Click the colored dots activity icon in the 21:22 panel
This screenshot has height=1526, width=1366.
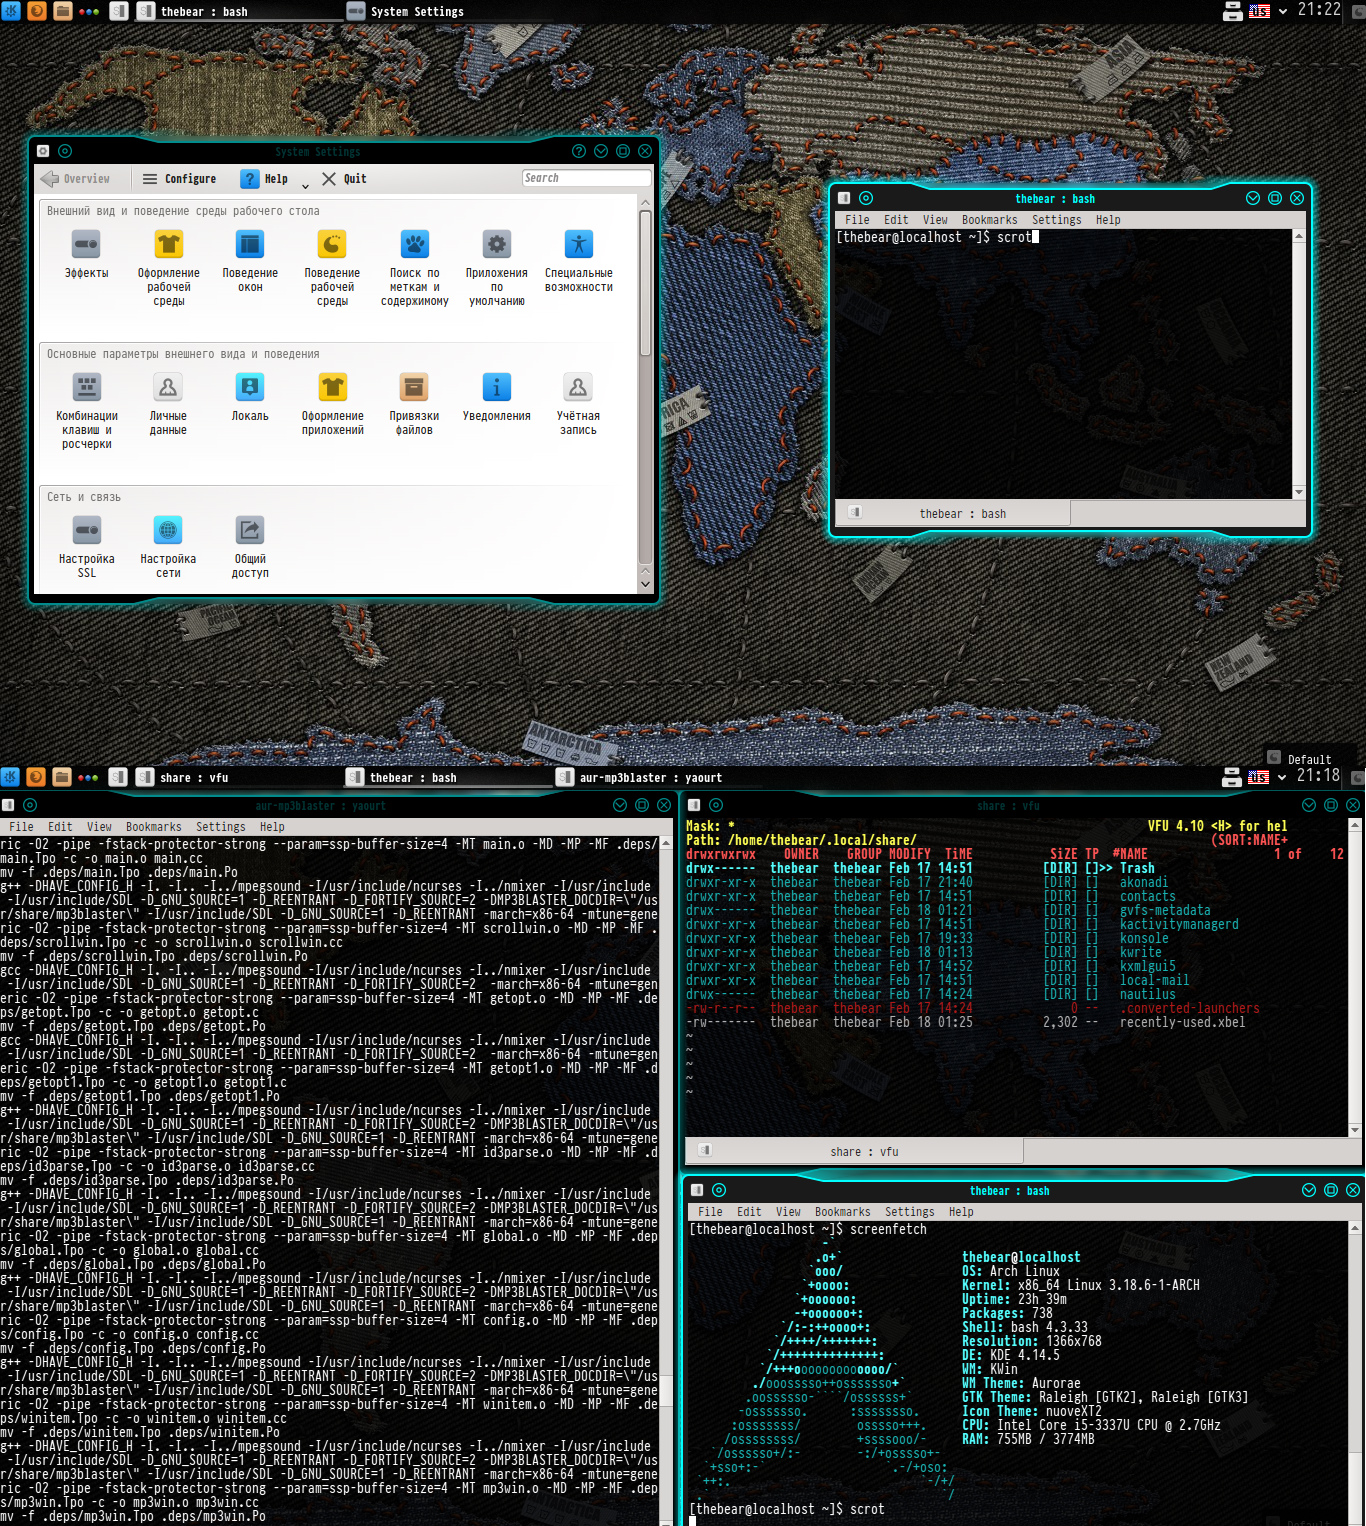coord(88,12)
